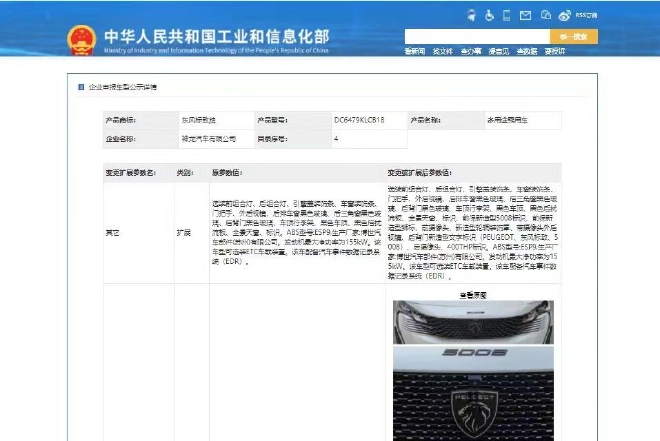Screen dimensions: 660x441
Task: Open the front grille car photo thumbnail
Action: coord(473,322)
